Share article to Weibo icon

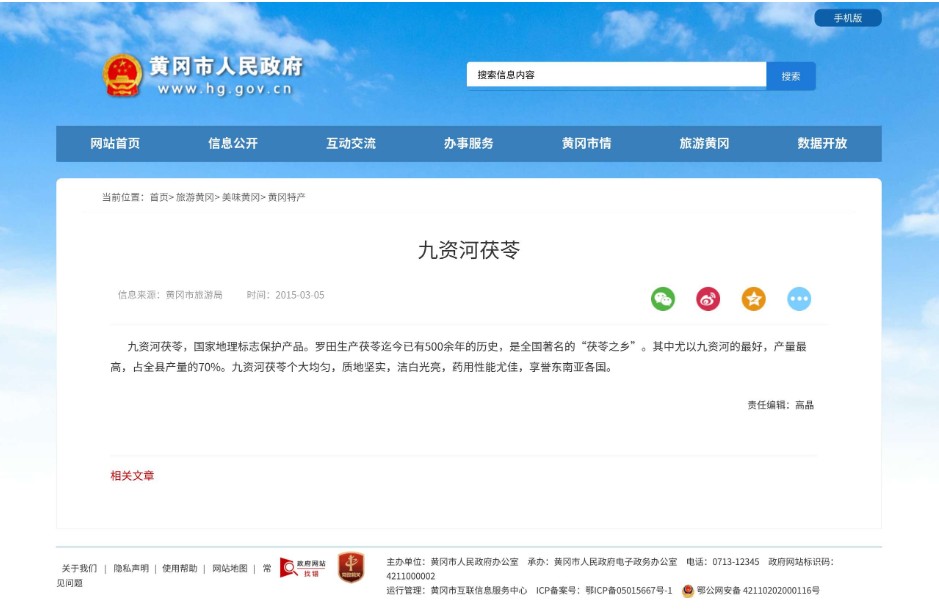pos(708,299)
